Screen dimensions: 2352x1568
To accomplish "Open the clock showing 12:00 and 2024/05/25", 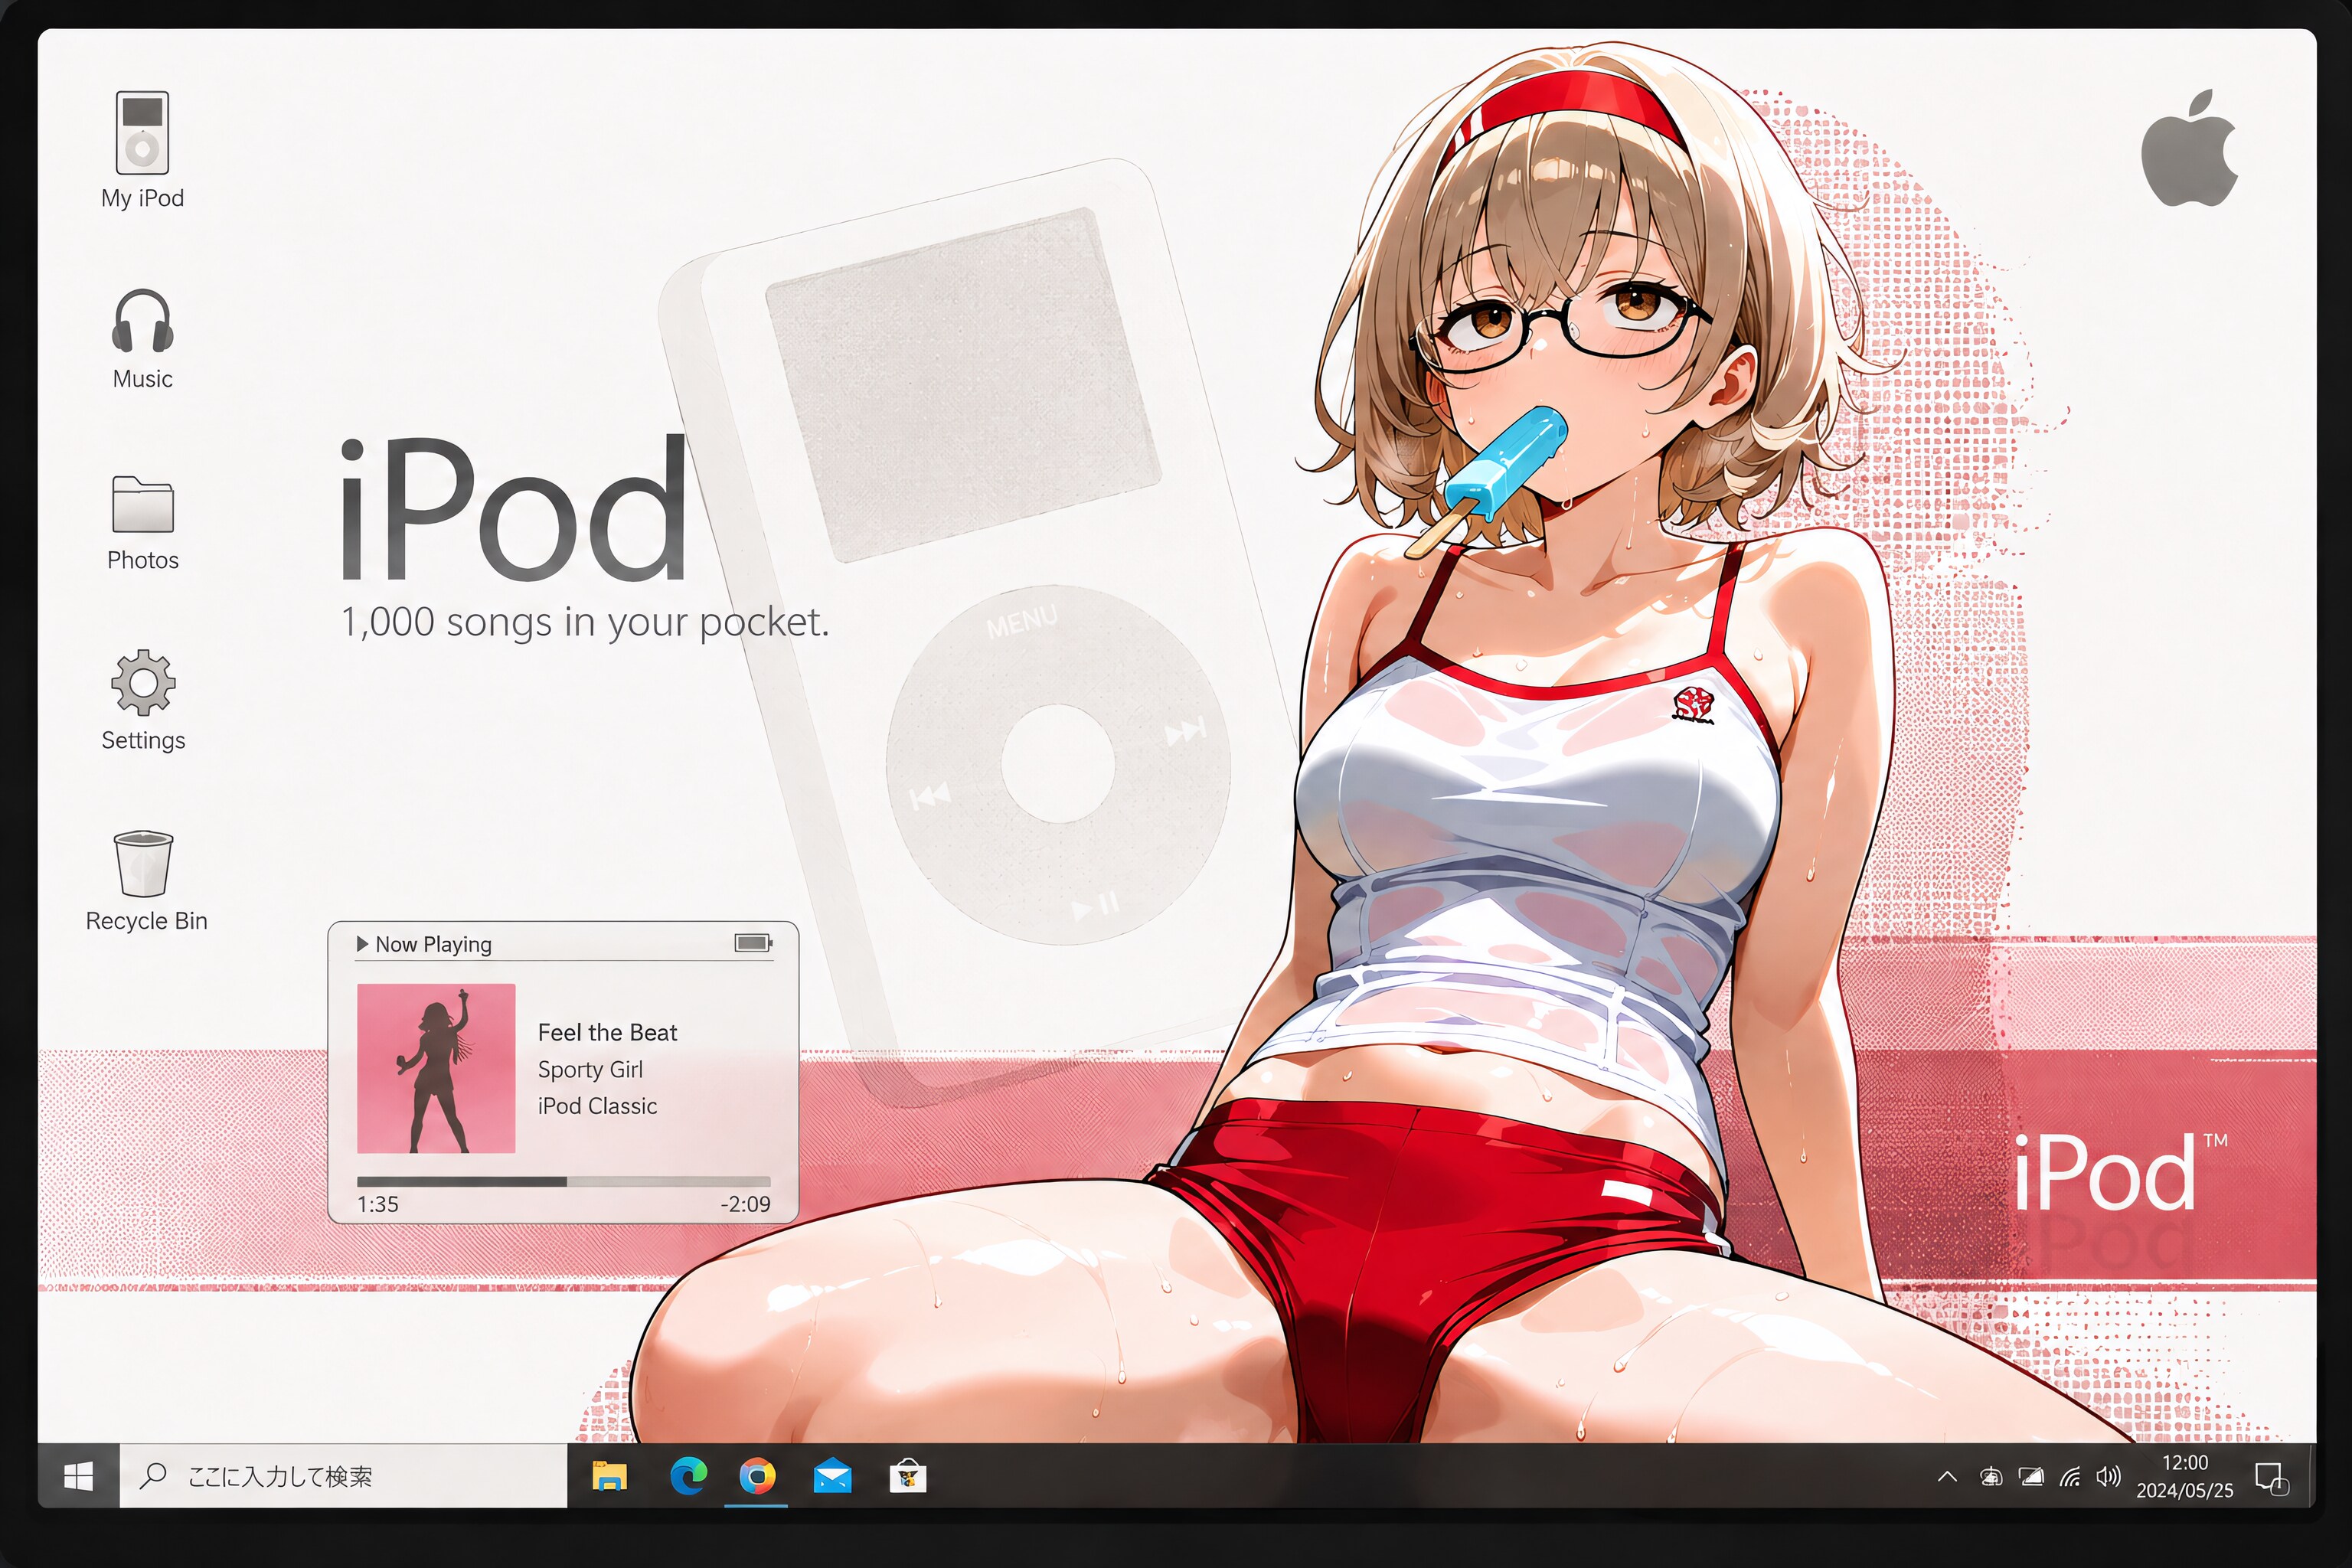I will pyautogui.click(x=2185, y=1476).
